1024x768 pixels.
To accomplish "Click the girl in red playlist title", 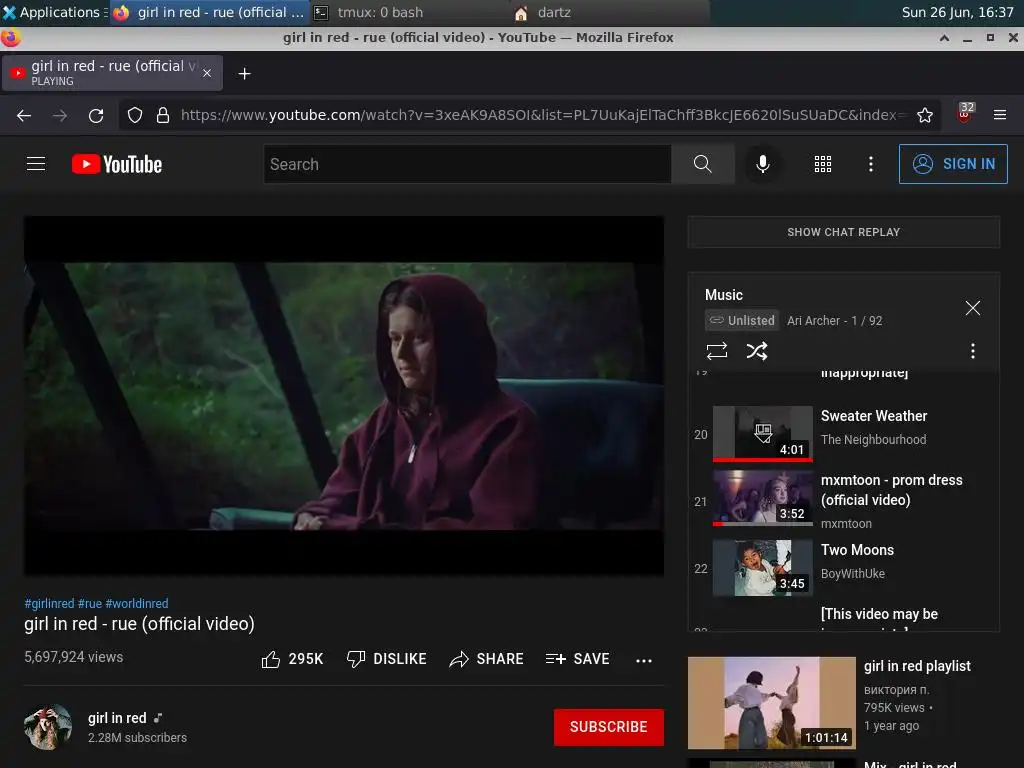I will pyautogui.click(x=917, y=666).
